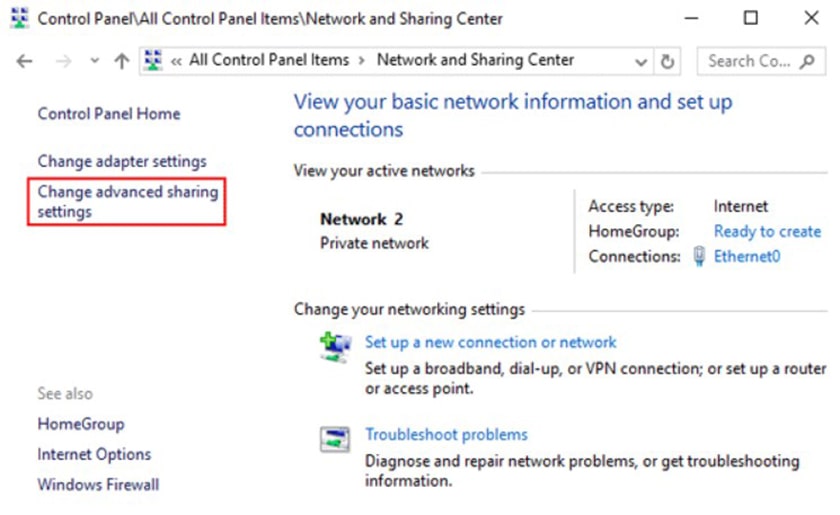Click the network setup wizard icon

click(334, 345)
